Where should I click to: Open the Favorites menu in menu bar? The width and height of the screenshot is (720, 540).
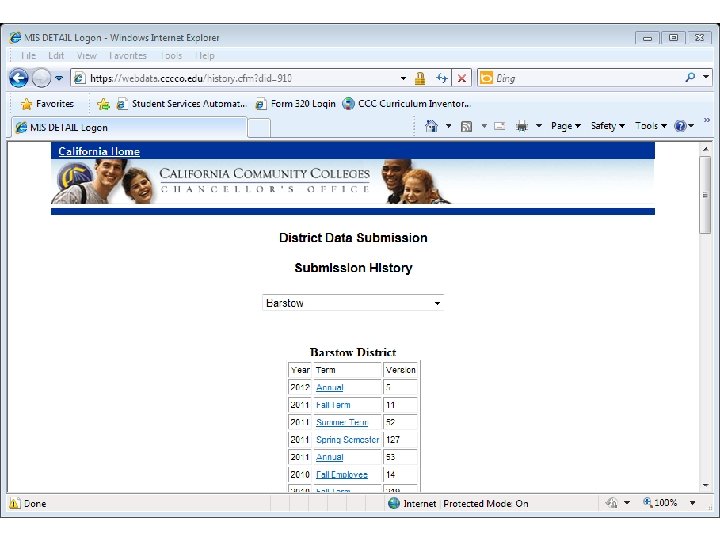128,56
